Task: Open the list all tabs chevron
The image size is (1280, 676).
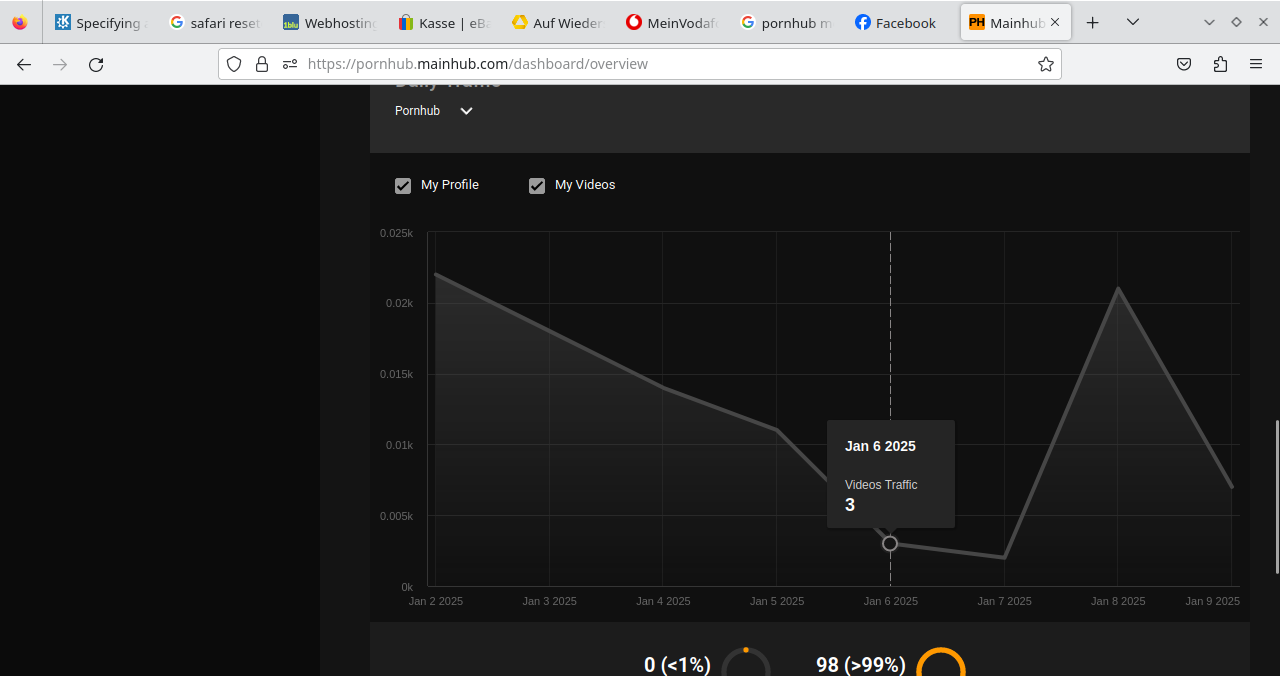Action: (1132, 22)
